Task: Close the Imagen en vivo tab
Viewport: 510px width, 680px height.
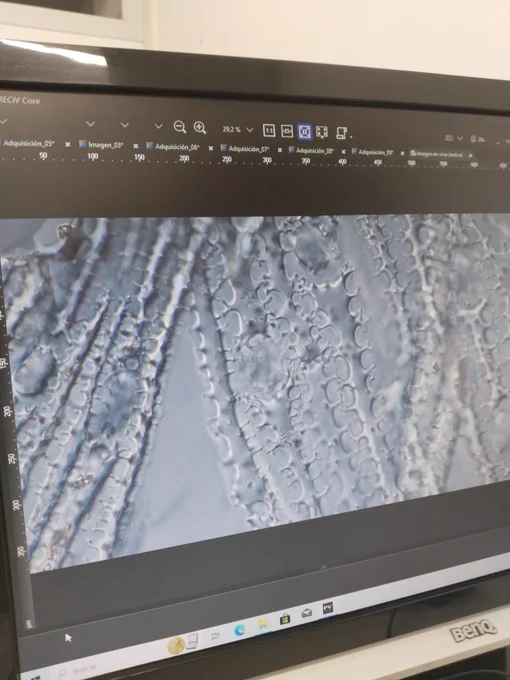Action: (471, 155)
